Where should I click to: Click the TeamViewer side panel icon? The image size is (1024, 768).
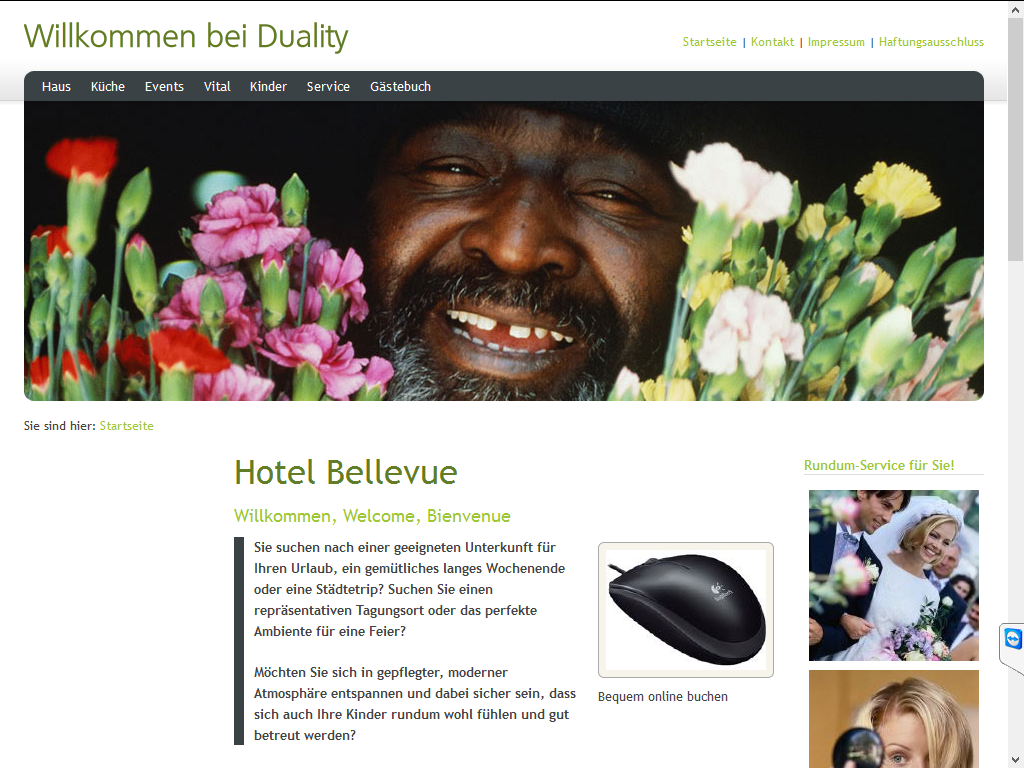(1013, 638)
